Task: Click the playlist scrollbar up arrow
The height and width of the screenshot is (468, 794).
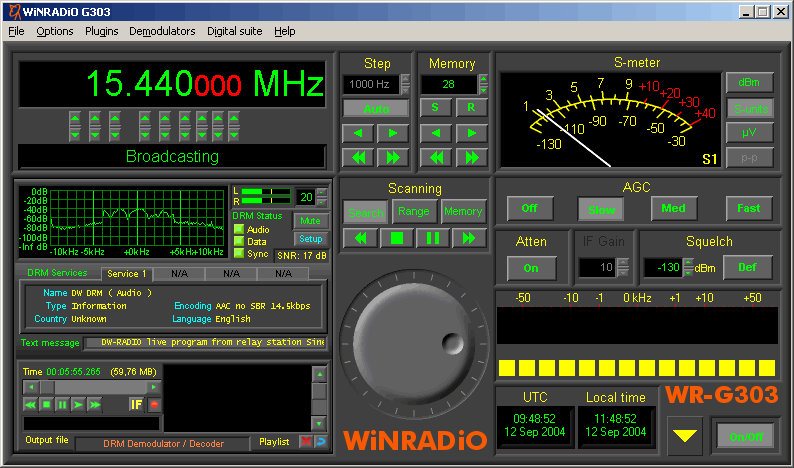Action: [x=319, y=374]
